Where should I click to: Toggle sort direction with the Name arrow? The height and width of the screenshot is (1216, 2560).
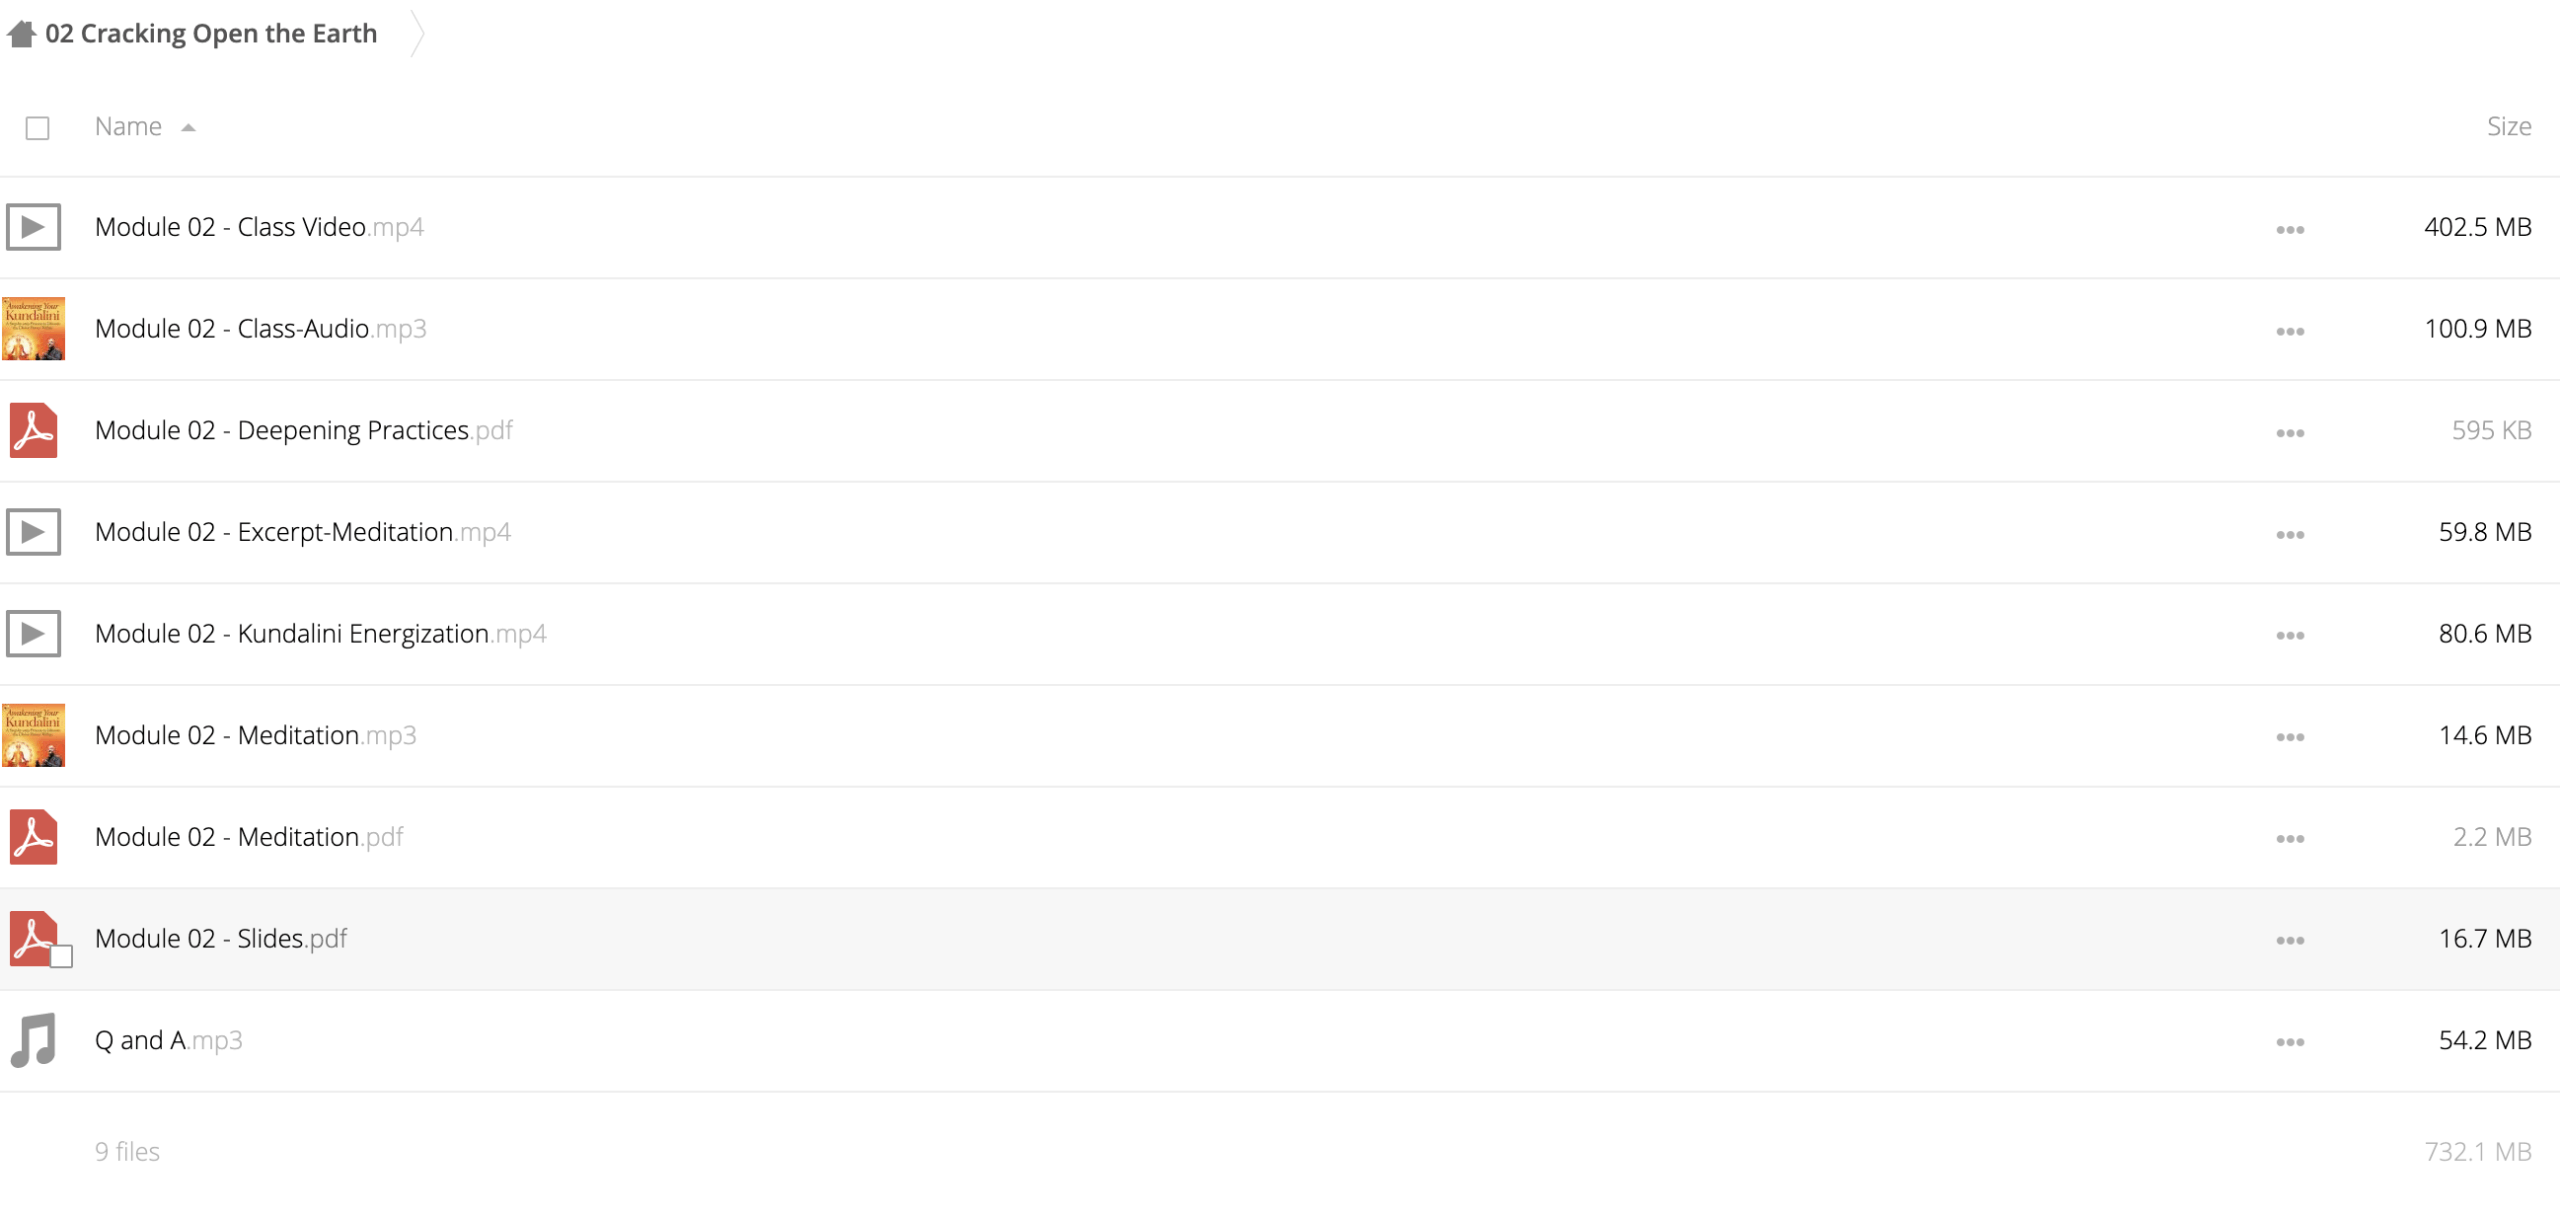tap(188, 128)
